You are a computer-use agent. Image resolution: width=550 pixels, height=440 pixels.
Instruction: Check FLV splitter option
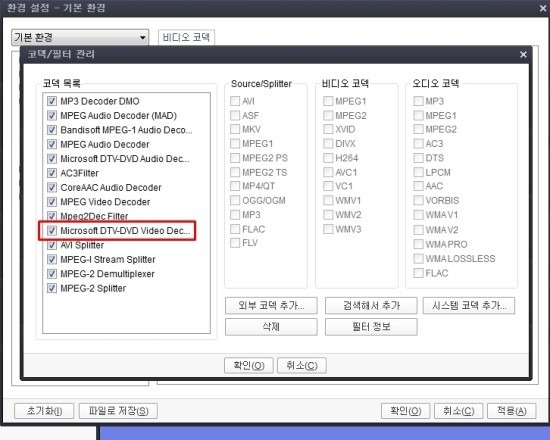[x=235, y=243]
